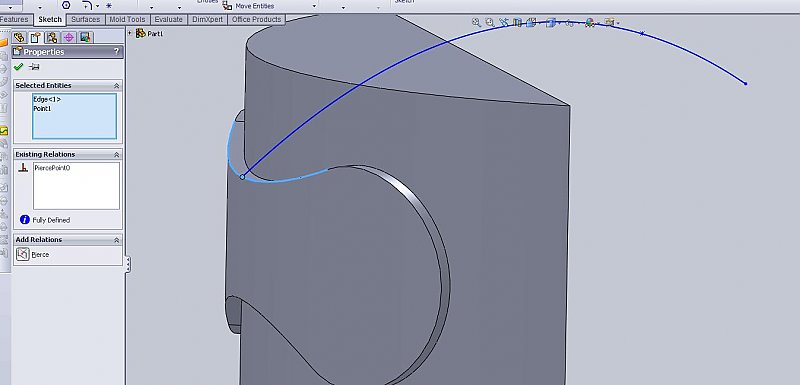The width and height of the screenshot is (800, 385).
Task: Click the Properties panel title
Action: click(44, 52)
